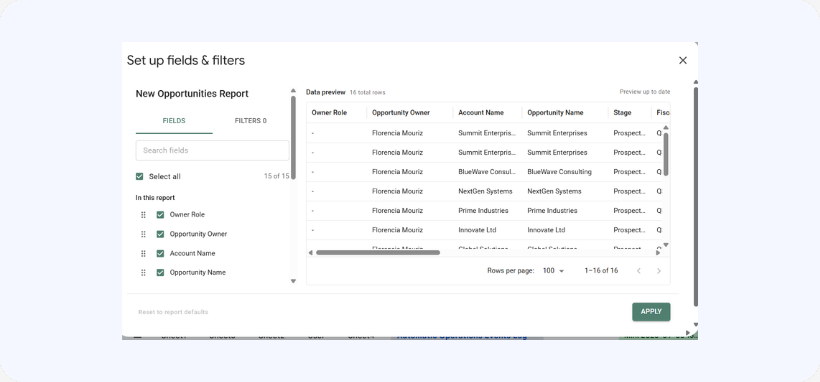
Task: Click the Opportunity Owner column header
Action: pos(401,113)
